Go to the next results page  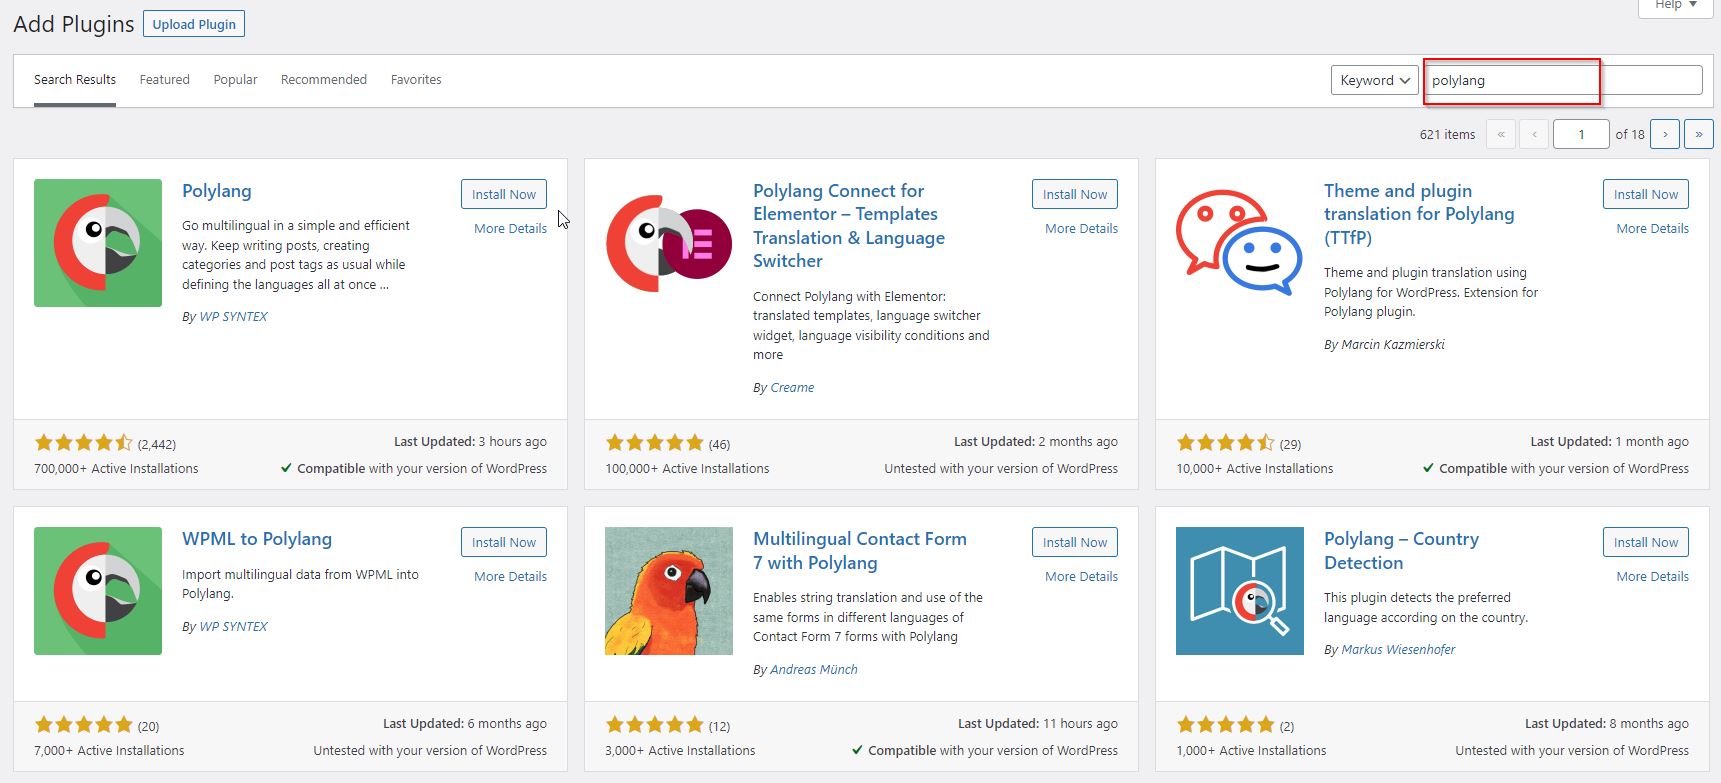coord(1665,134)
